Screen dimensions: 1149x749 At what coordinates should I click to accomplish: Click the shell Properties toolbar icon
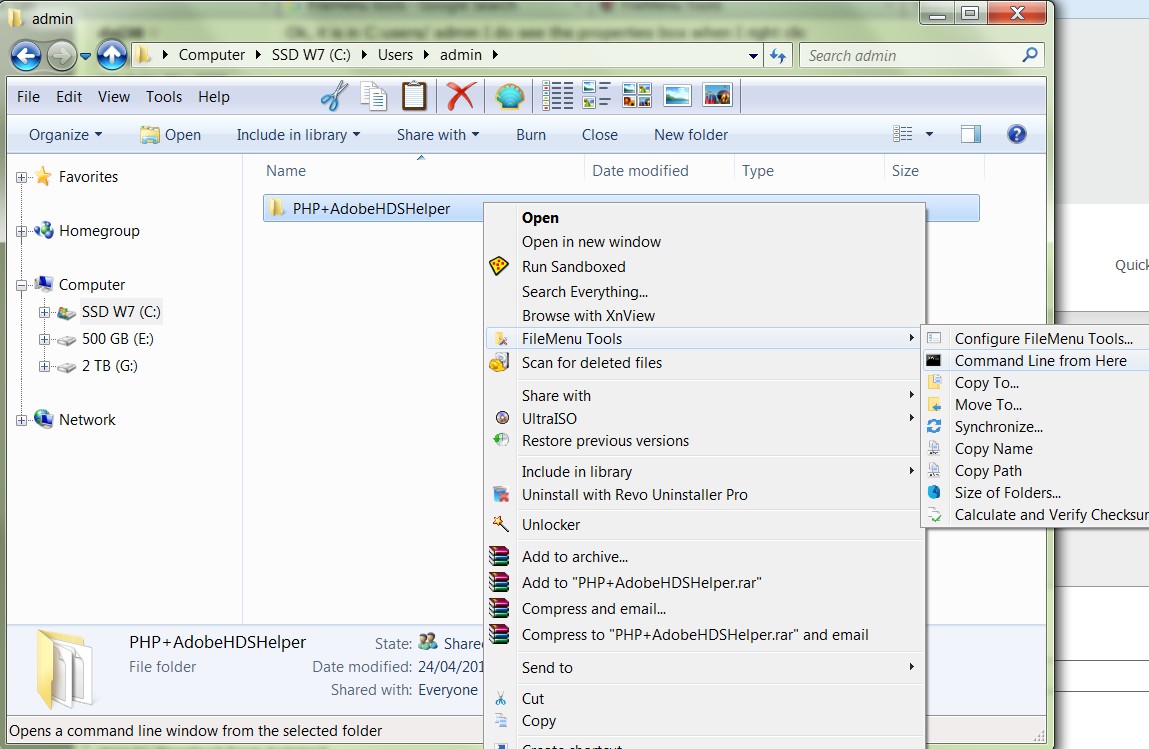[x=509, y=96]
